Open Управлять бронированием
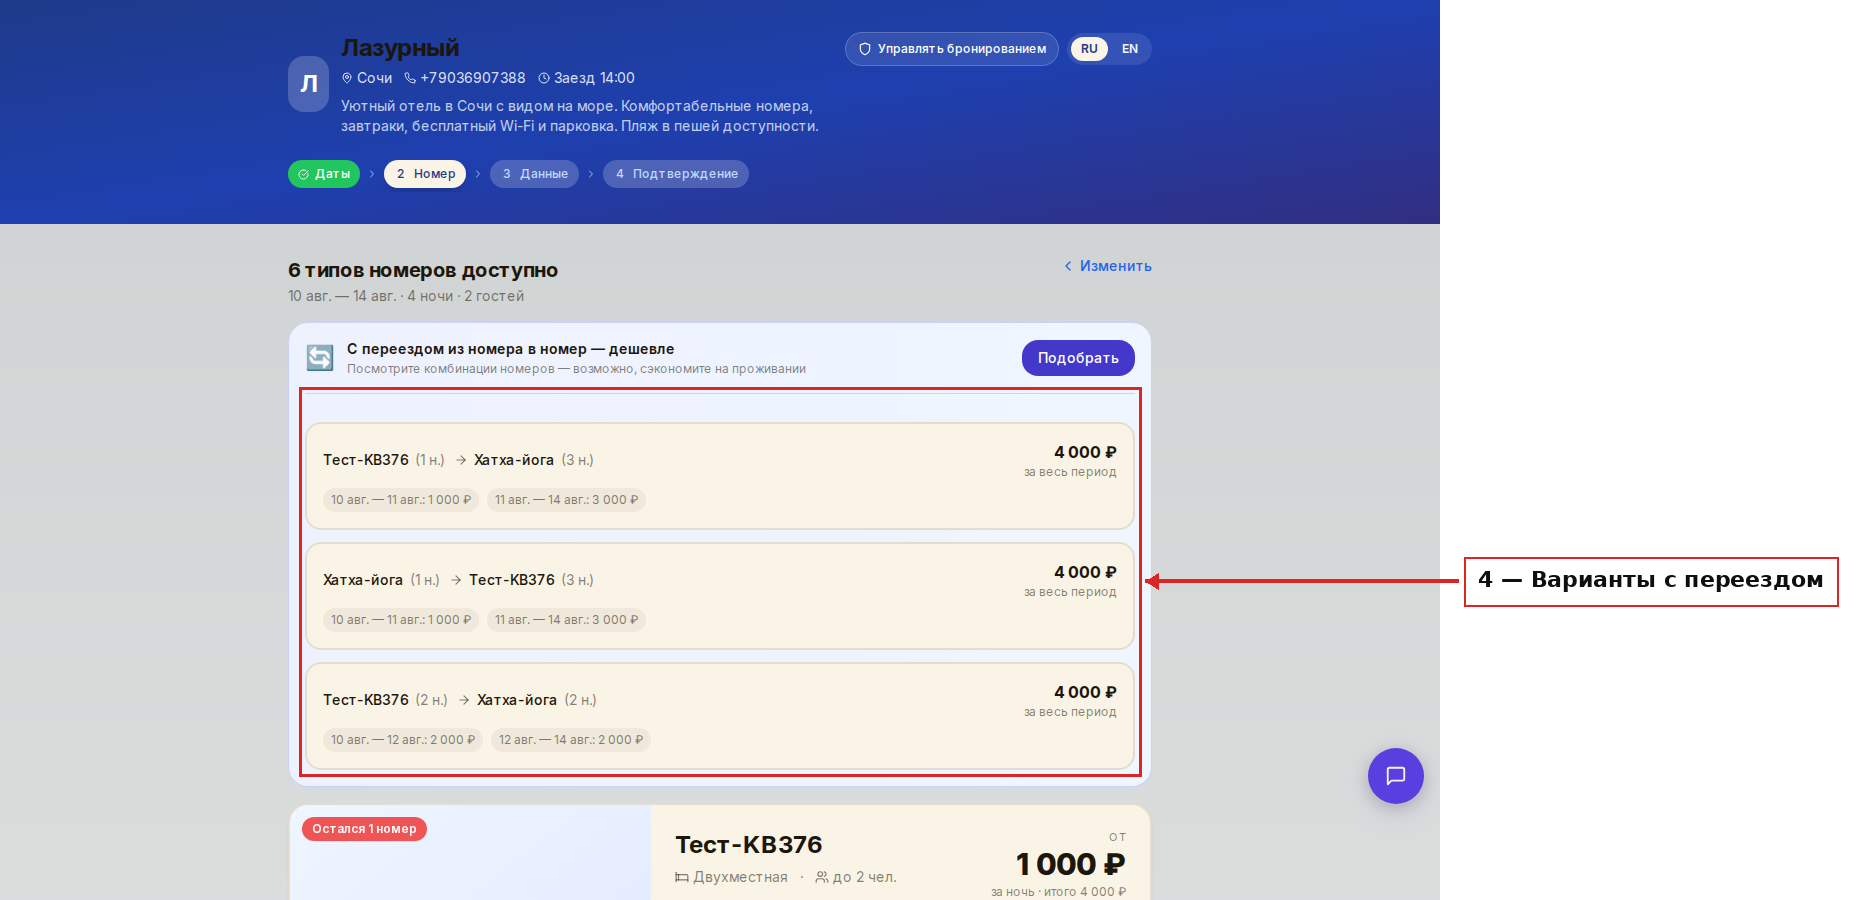Screen dimensions: 1862x900 point(952,49)
